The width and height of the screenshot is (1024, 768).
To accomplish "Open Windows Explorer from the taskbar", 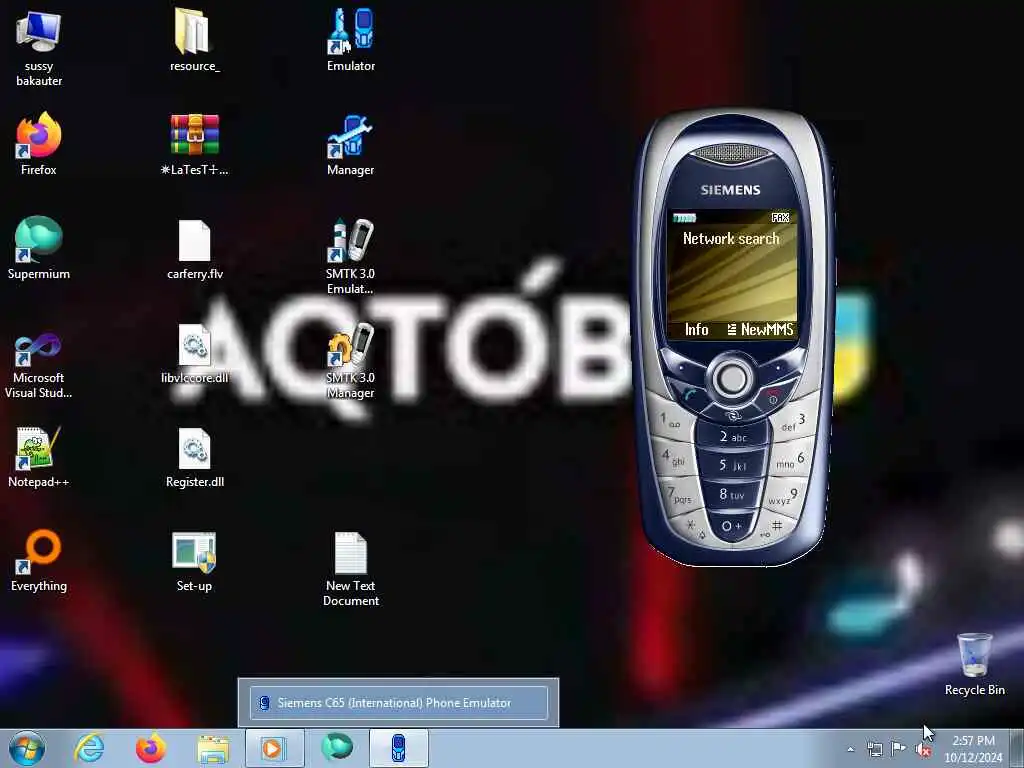I will 213,749.
